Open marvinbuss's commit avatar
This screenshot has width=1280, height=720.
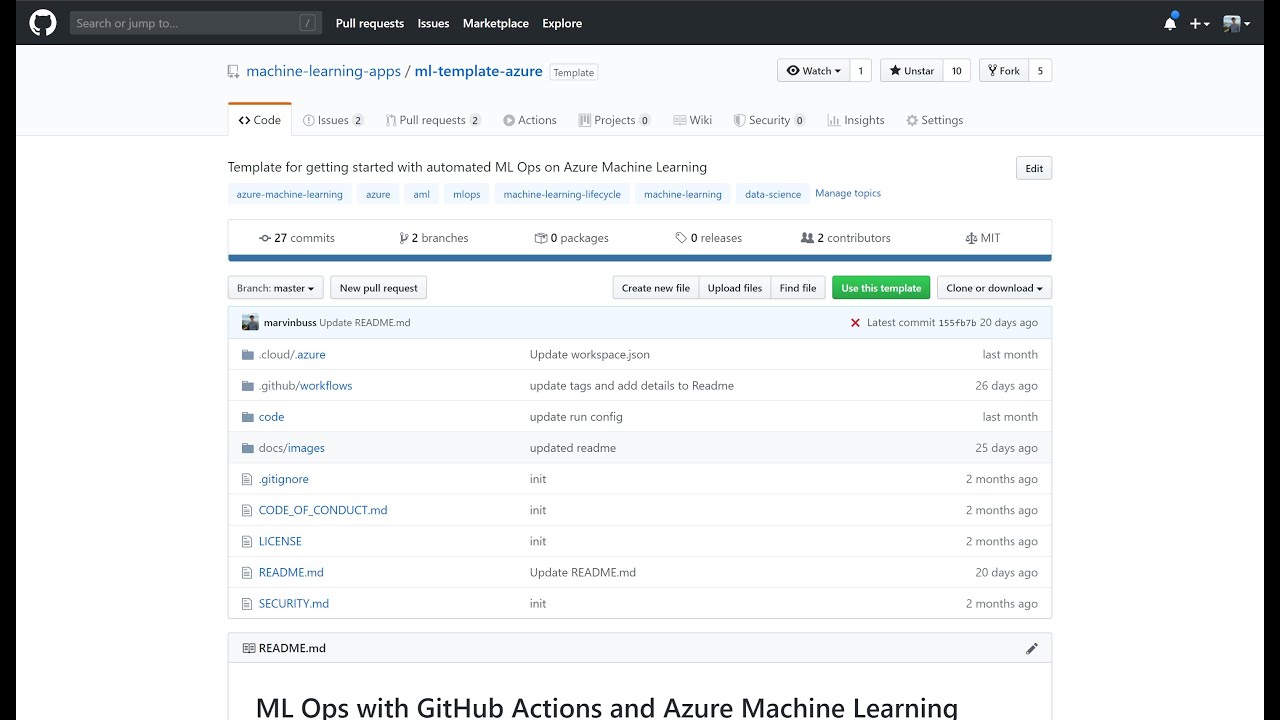[250, 322]
